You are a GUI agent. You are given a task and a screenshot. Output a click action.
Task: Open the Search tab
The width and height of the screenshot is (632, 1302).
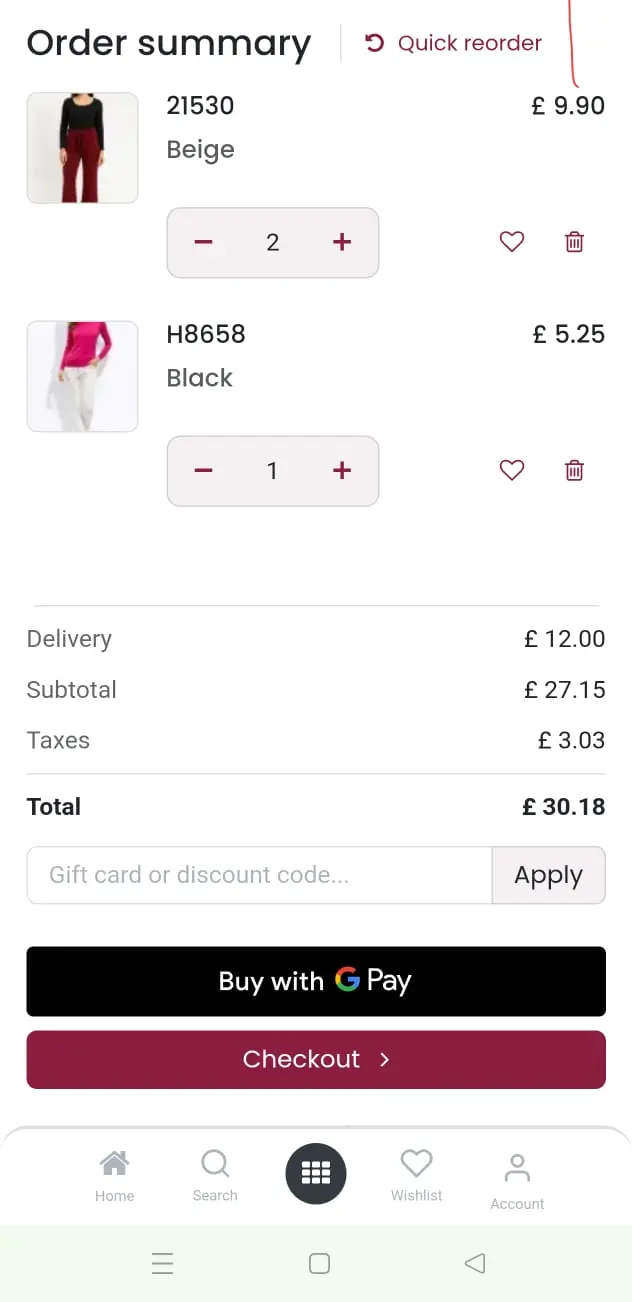215,1176
